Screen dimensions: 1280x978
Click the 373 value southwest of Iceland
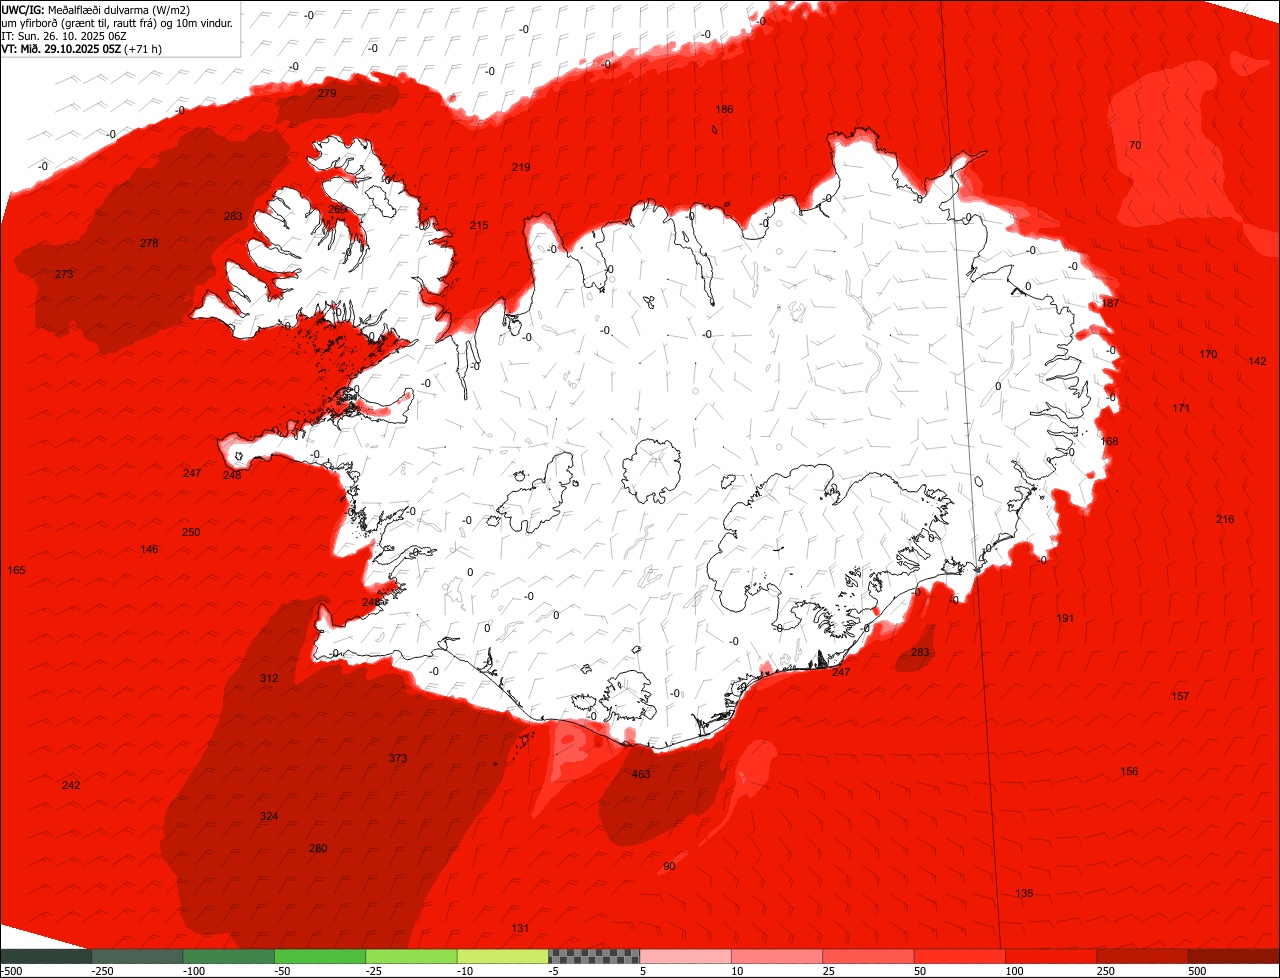point(398,758)
